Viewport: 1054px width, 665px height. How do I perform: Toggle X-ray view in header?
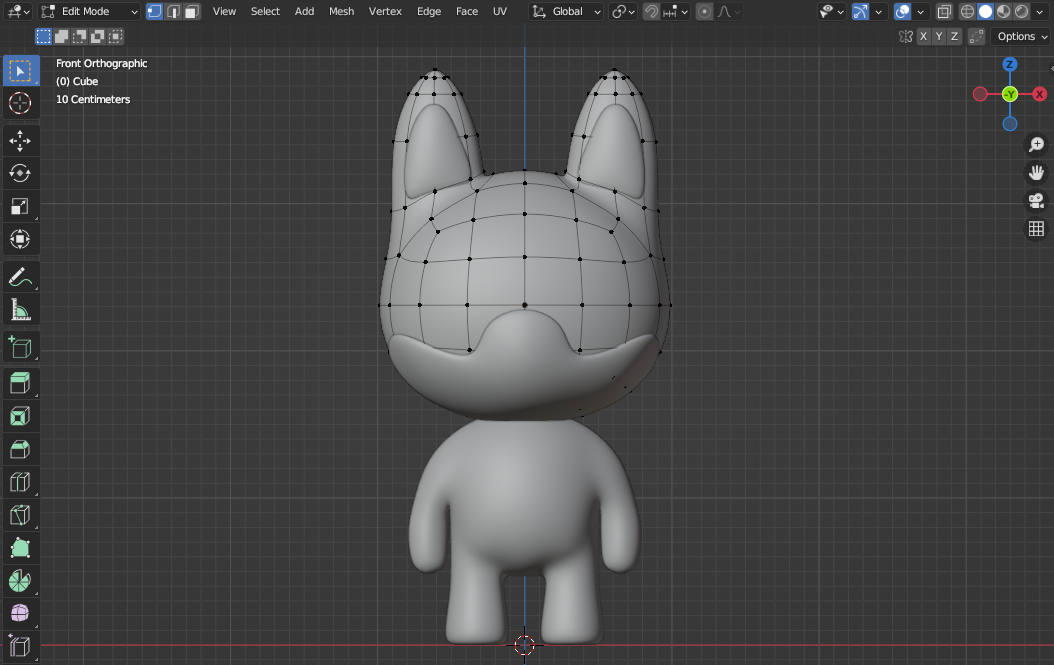point(944,12)
